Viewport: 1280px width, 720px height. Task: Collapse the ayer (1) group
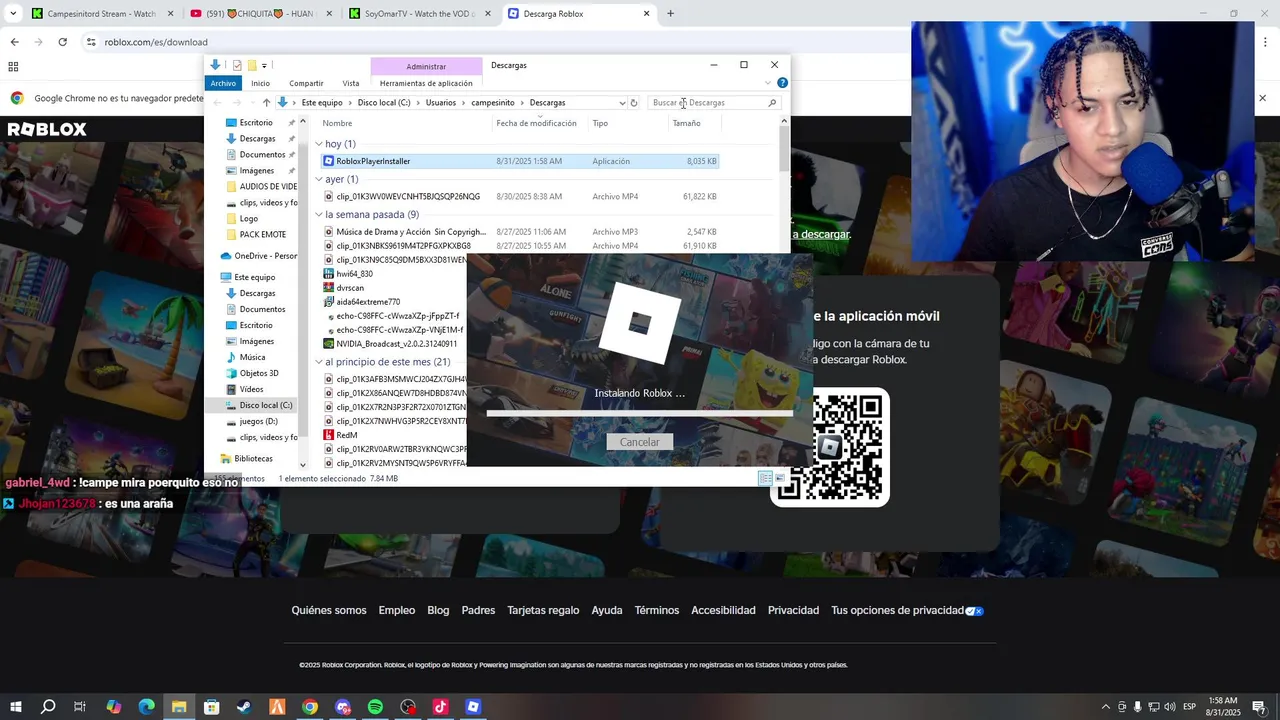tap(319, 179)
